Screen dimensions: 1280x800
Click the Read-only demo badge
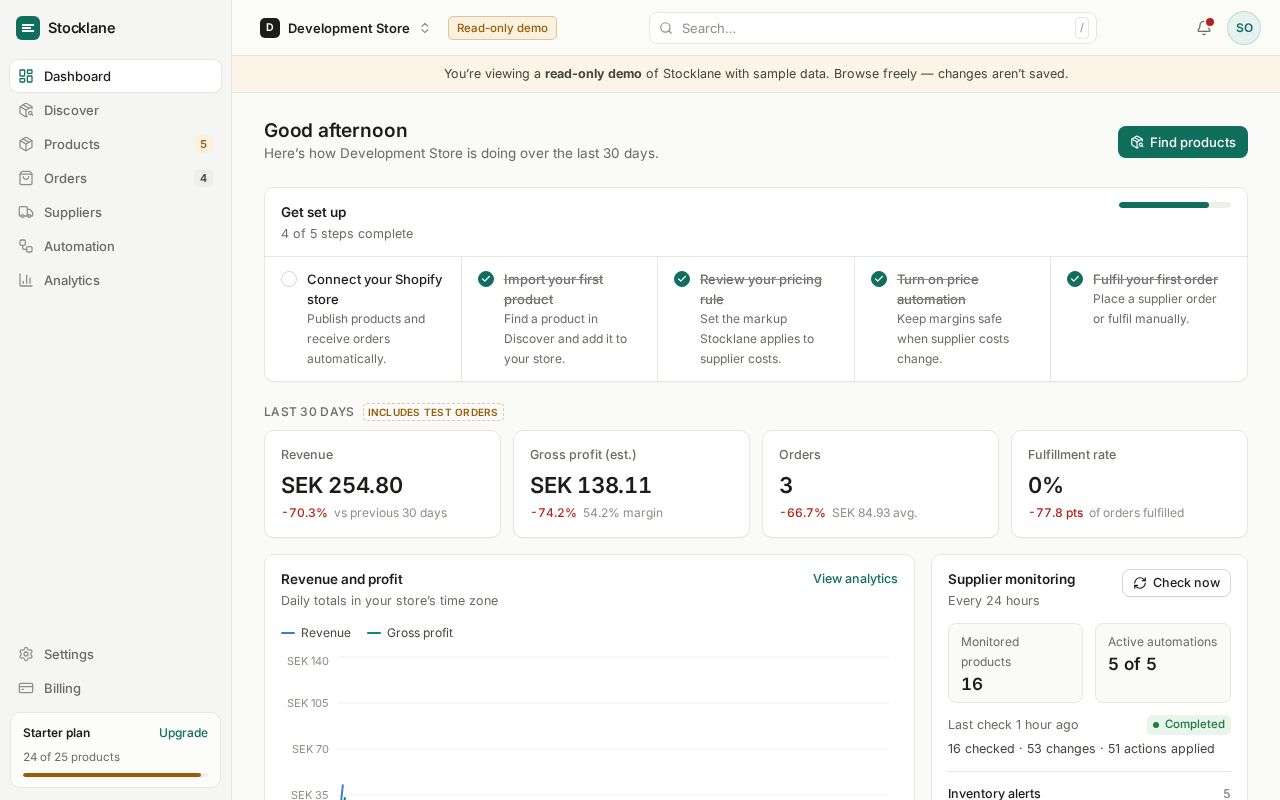pyautogui.click(x=502, y=28)
